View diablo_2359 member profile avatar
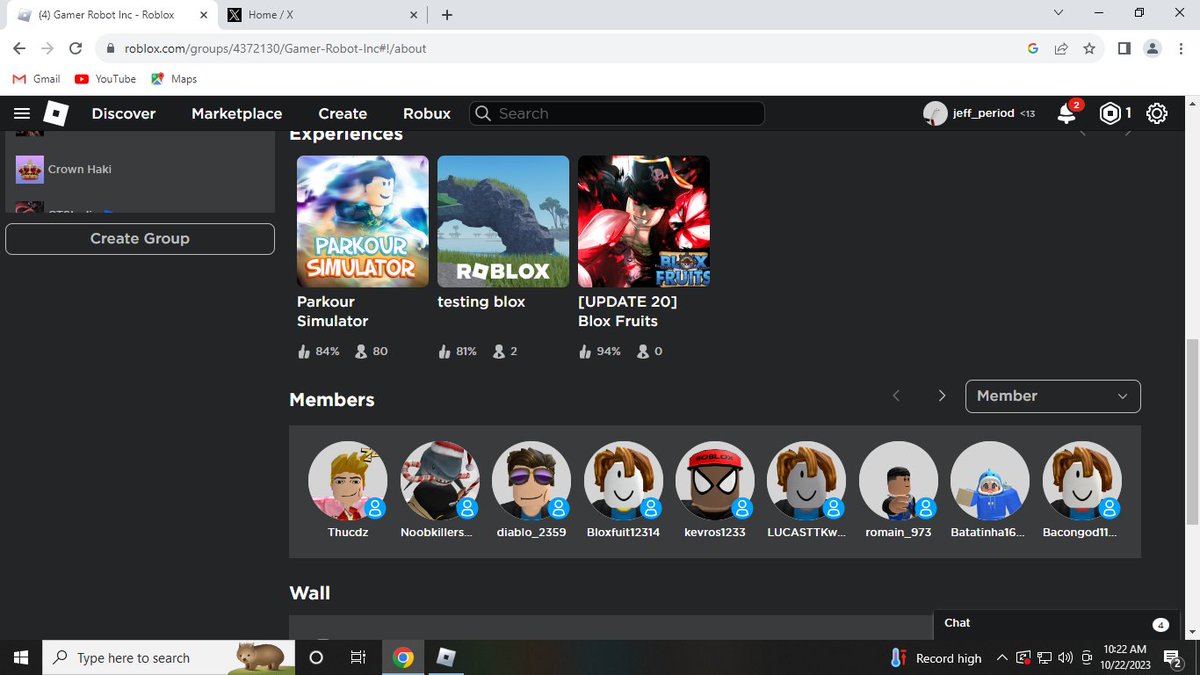1200x675 pixels. pyautogui.click(x=532, y=480)
